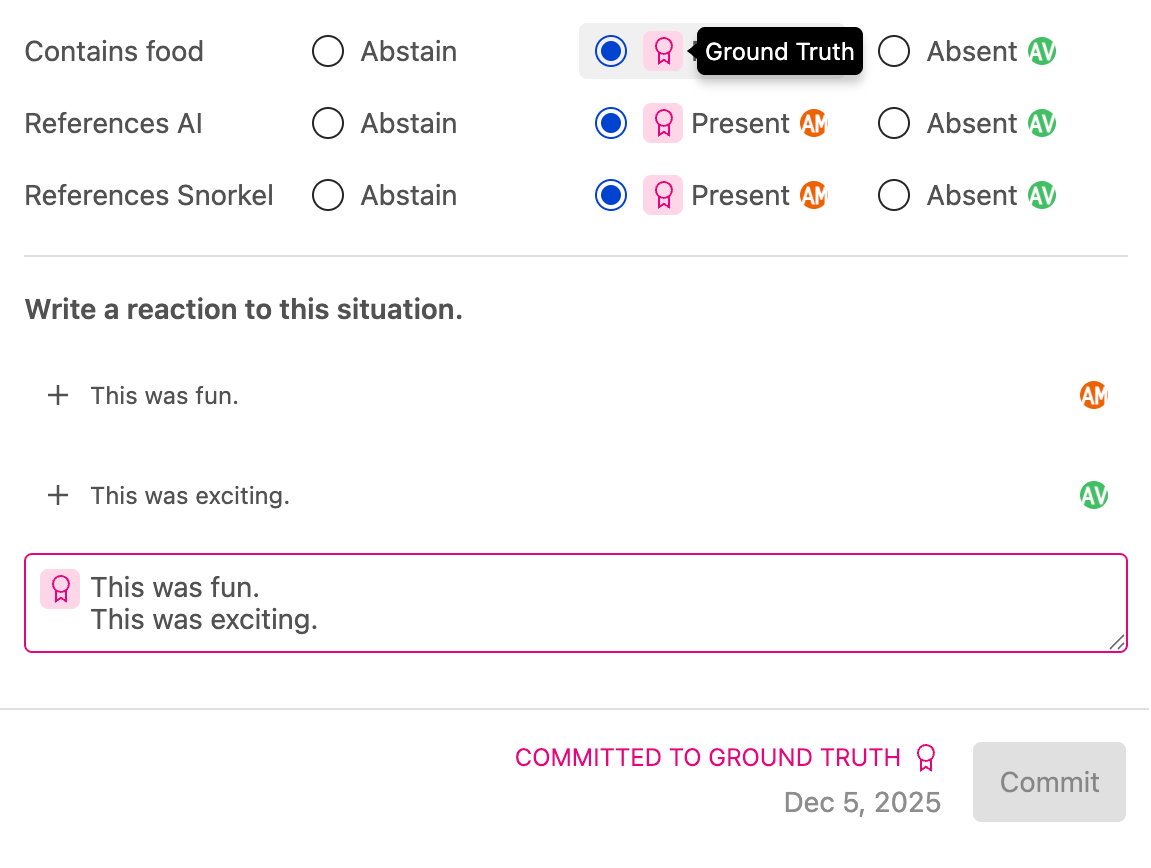Select Absent for References AI
Image resolution: width=1151 pixels, height=868 pixels.
894,123
